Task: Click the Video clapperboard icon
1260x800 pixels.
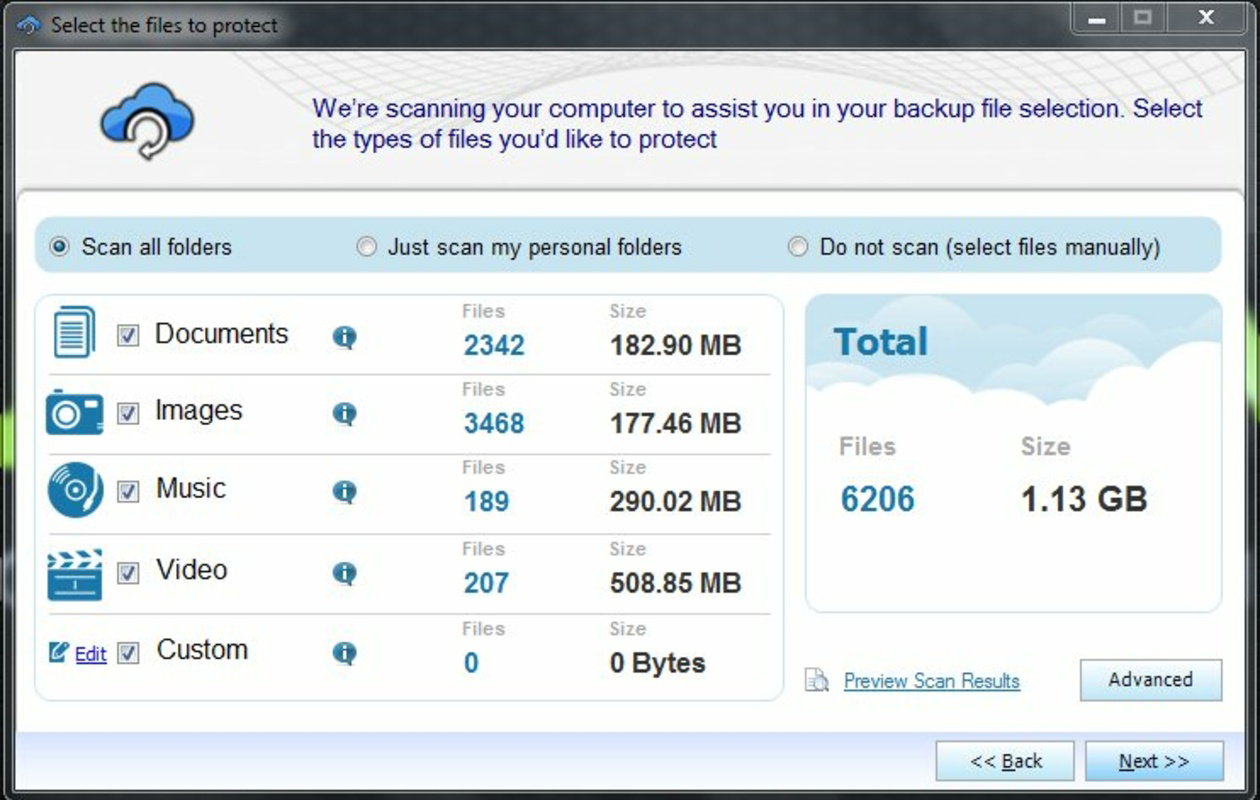Action: (x=75, y=573)
